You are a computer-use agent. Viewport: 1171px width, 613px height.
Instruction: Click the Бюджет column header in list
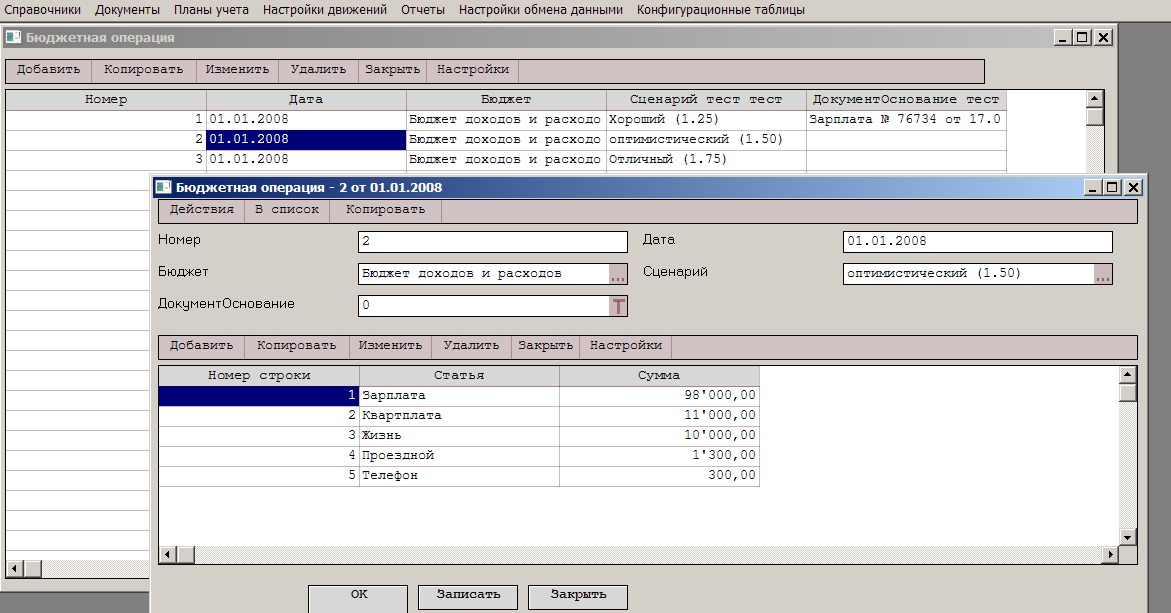click(x=506, y=100)
